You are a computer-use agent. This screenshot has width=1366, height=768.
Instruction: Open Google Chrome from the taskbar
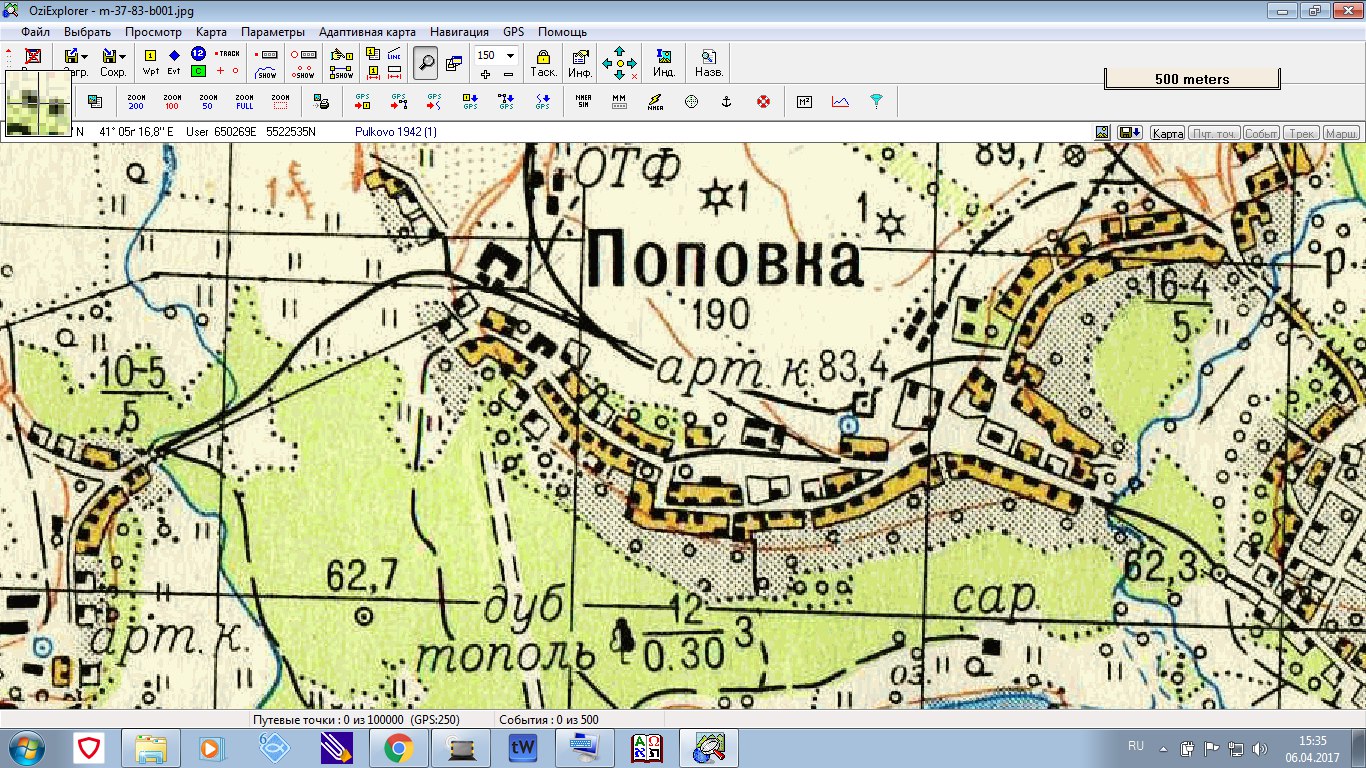[398, 747]
